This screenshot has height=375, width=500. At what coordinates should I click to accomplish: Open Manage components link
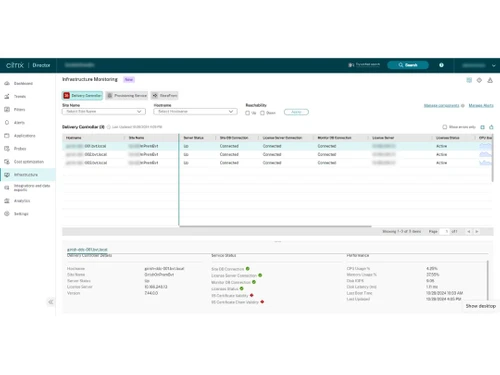point(441,106)
